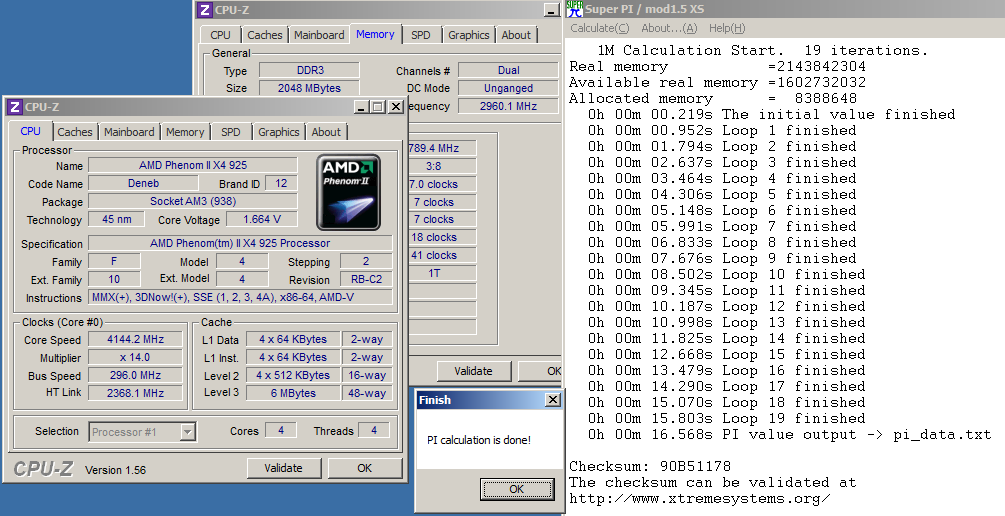Click the Cores count value 4
Viewport: 1005px width, 516px height.
(x=281, y=431)
